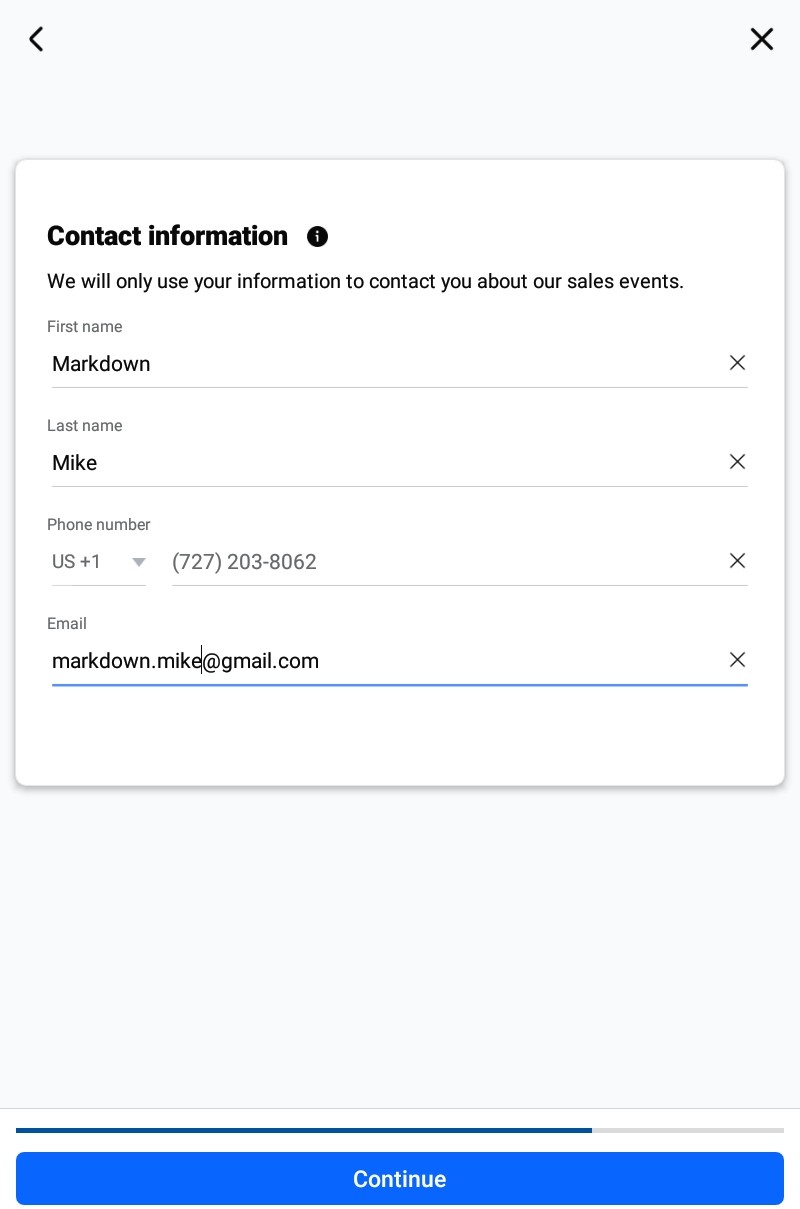Click the country code dropdown triangle arrow

(x=139, y=562)
